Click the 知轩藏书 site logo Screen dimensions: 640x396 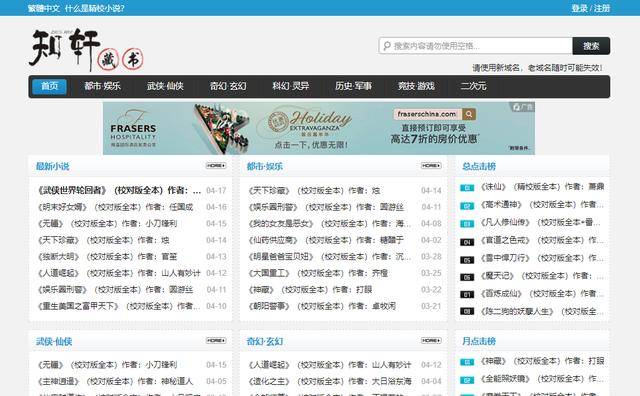(x=86, y=50)
